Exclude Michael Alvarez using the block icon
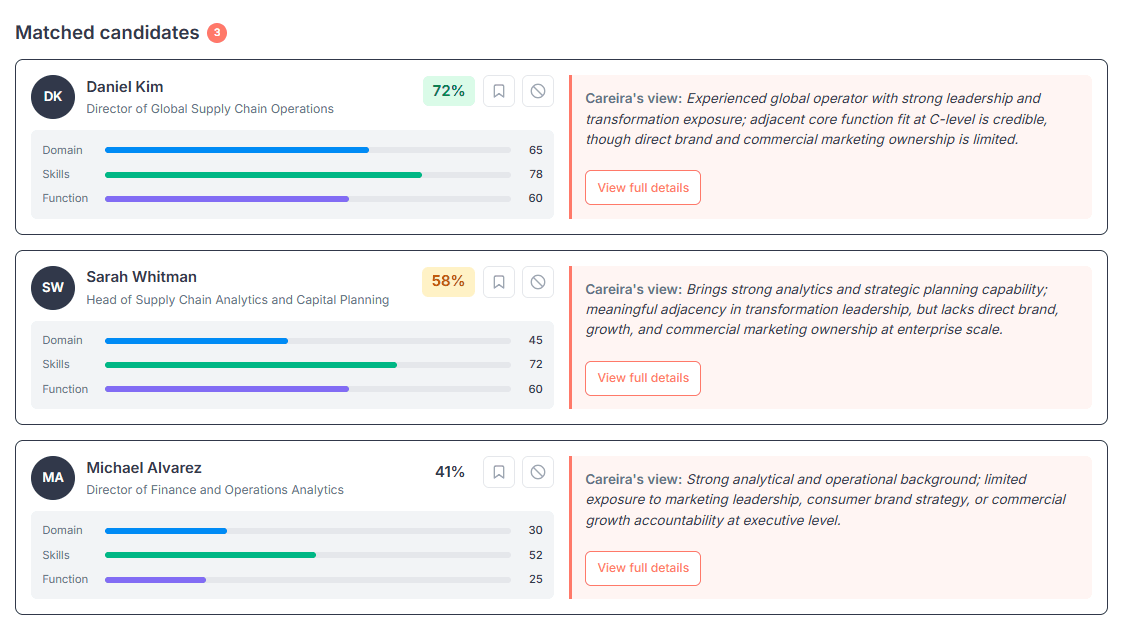Image resolution: width=1122 pixels, height=636 pixels. 537,471
